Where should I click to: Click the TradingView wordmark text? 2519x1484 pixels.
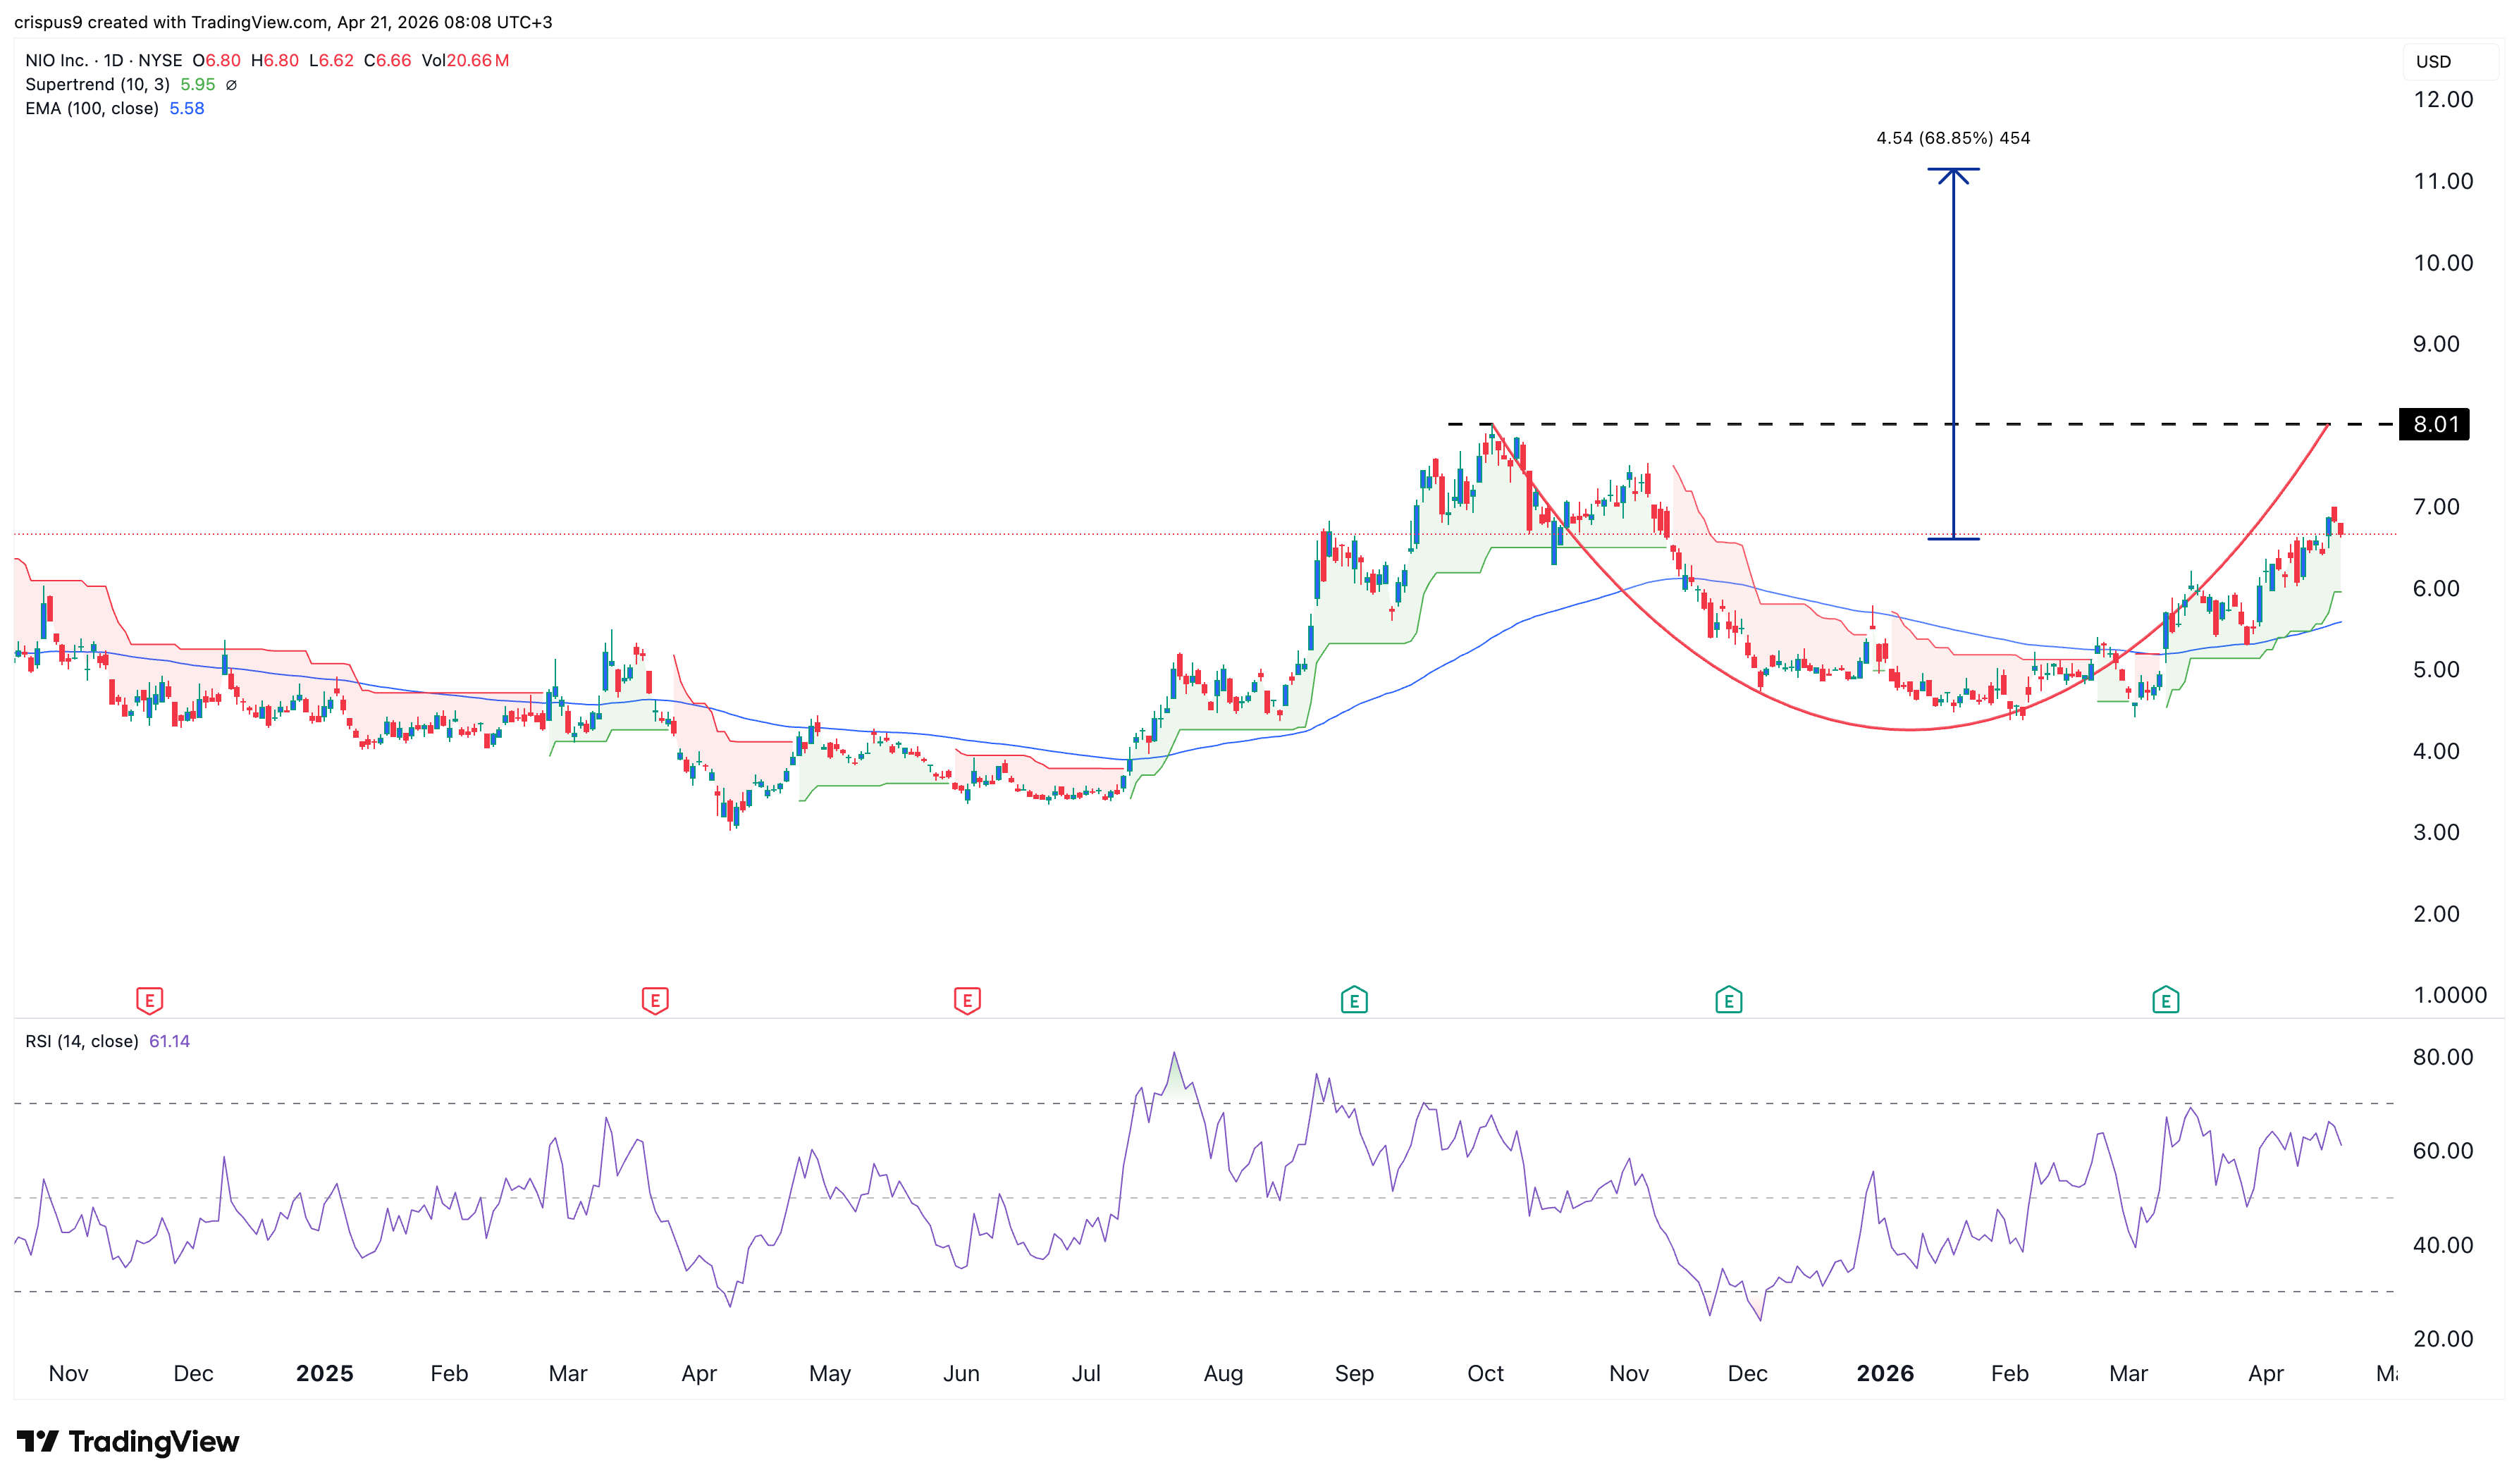(155, 1442)
